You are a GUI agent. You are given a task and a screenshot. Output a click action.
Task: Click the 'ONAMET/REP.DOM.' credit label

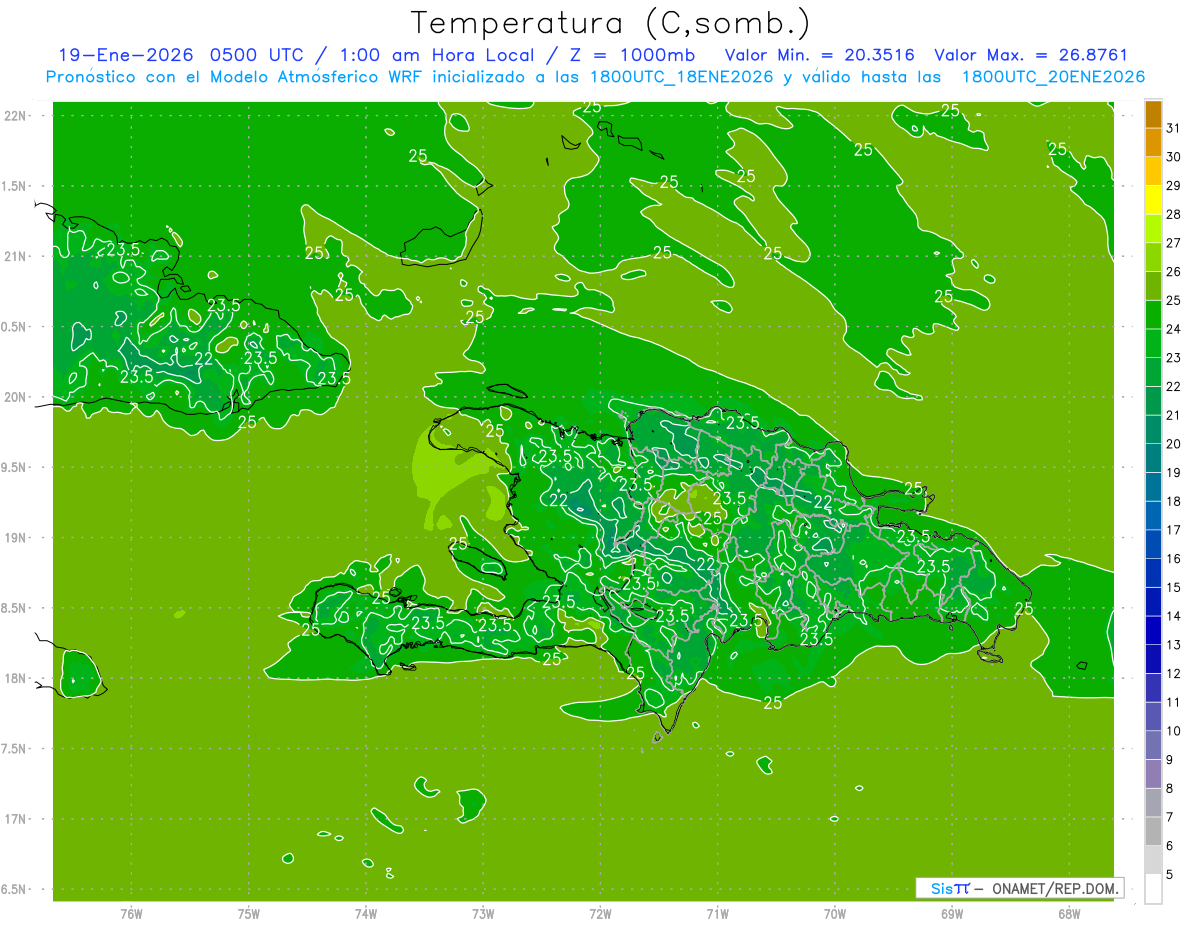pos(1054,888)
